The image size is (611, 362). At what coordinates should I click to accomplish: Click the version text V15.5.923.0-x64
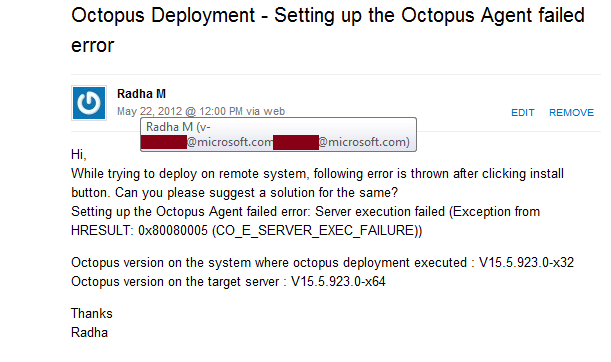coord(338,282)
